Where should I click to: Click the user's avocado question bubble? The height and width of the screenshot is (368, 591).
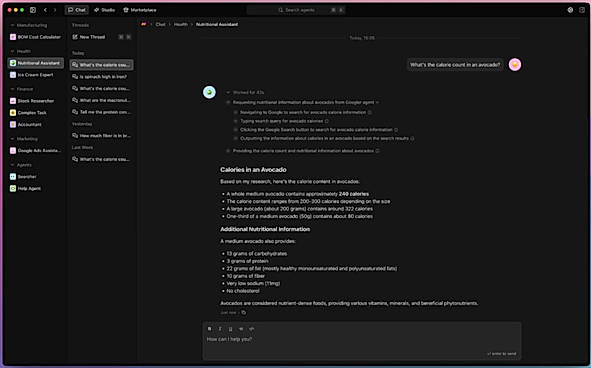(455, 65)
